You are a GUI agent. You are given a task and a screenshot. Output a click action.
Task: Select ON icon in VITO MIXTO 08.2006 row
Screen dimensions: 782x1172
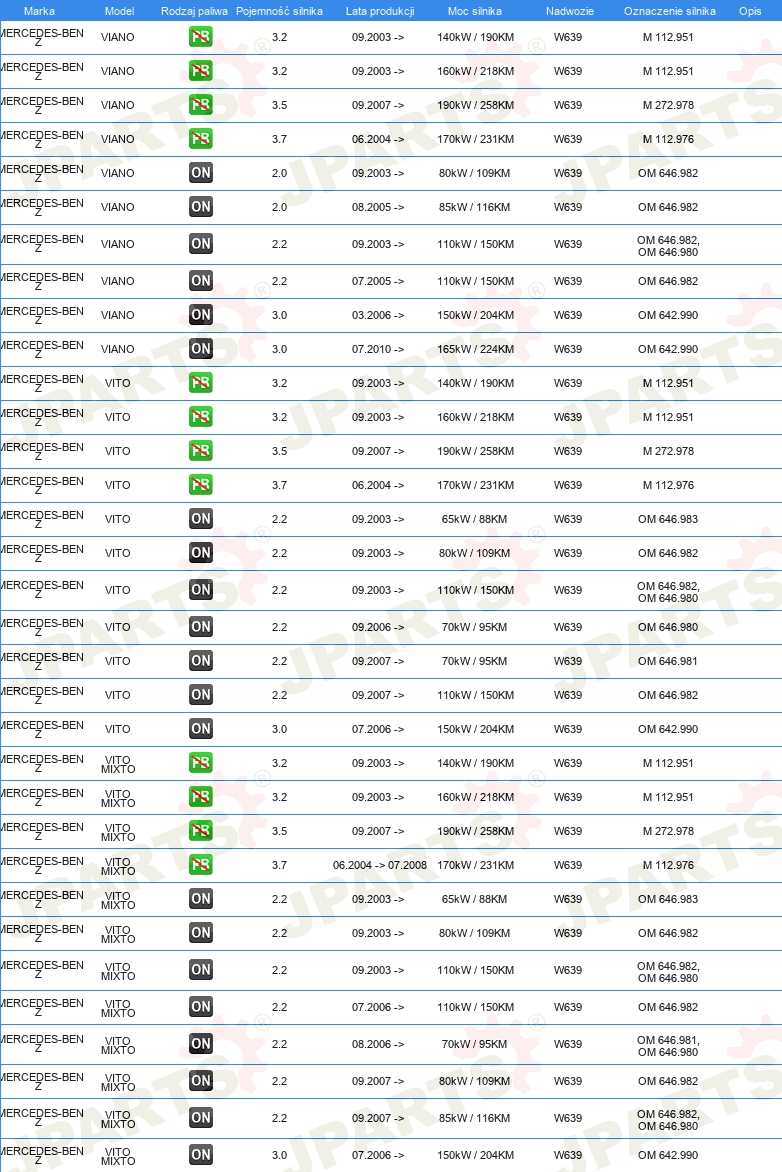click(200, 1043)
